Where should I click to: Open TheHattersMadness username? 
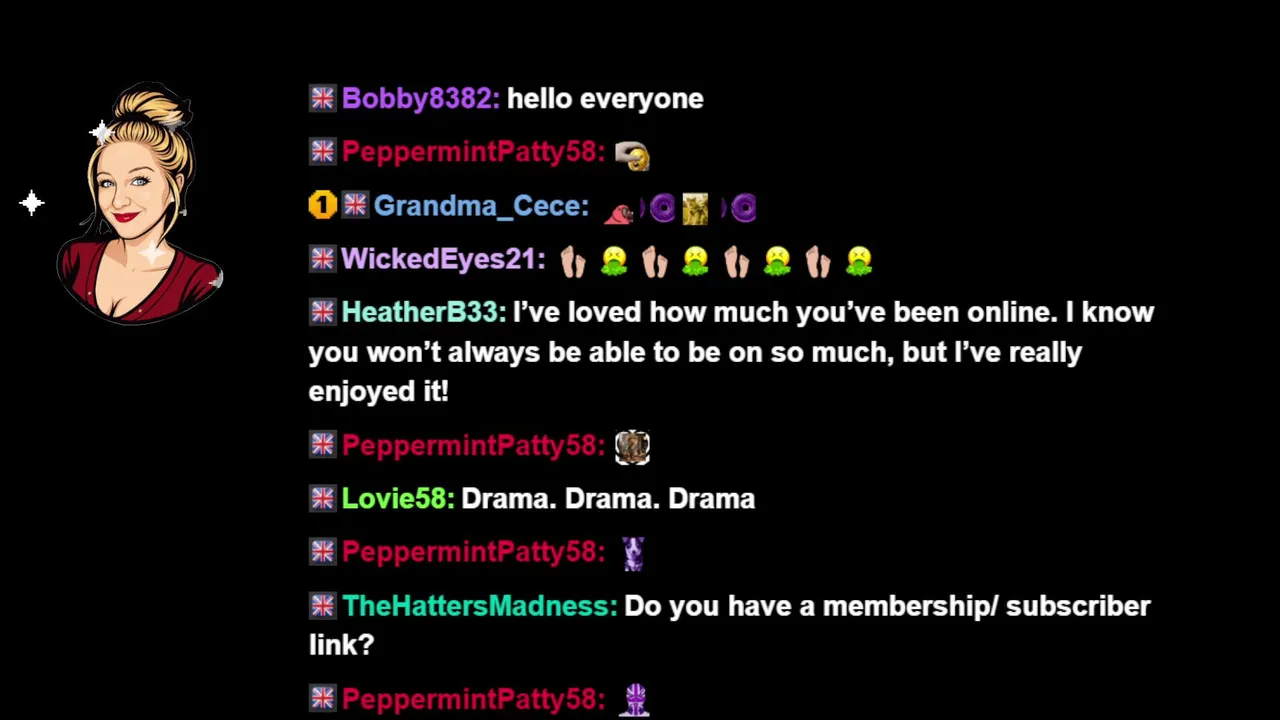[x=479, y=605]
